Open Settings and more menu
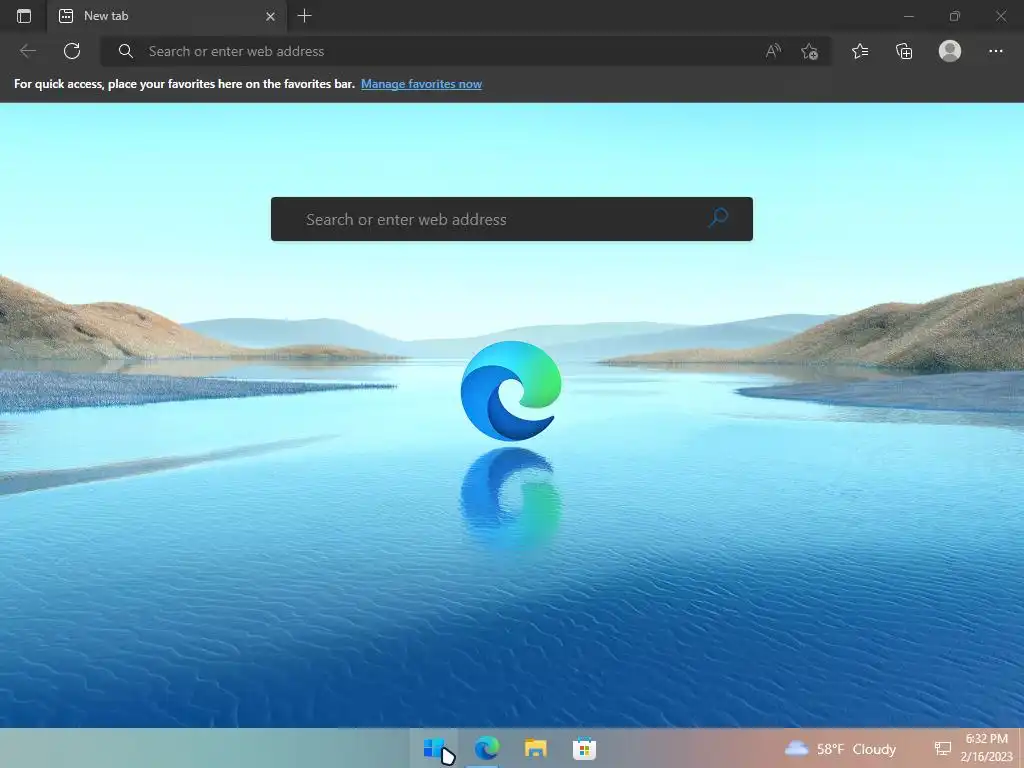This screenshot has width=1024, height=768. coord(995,51)
